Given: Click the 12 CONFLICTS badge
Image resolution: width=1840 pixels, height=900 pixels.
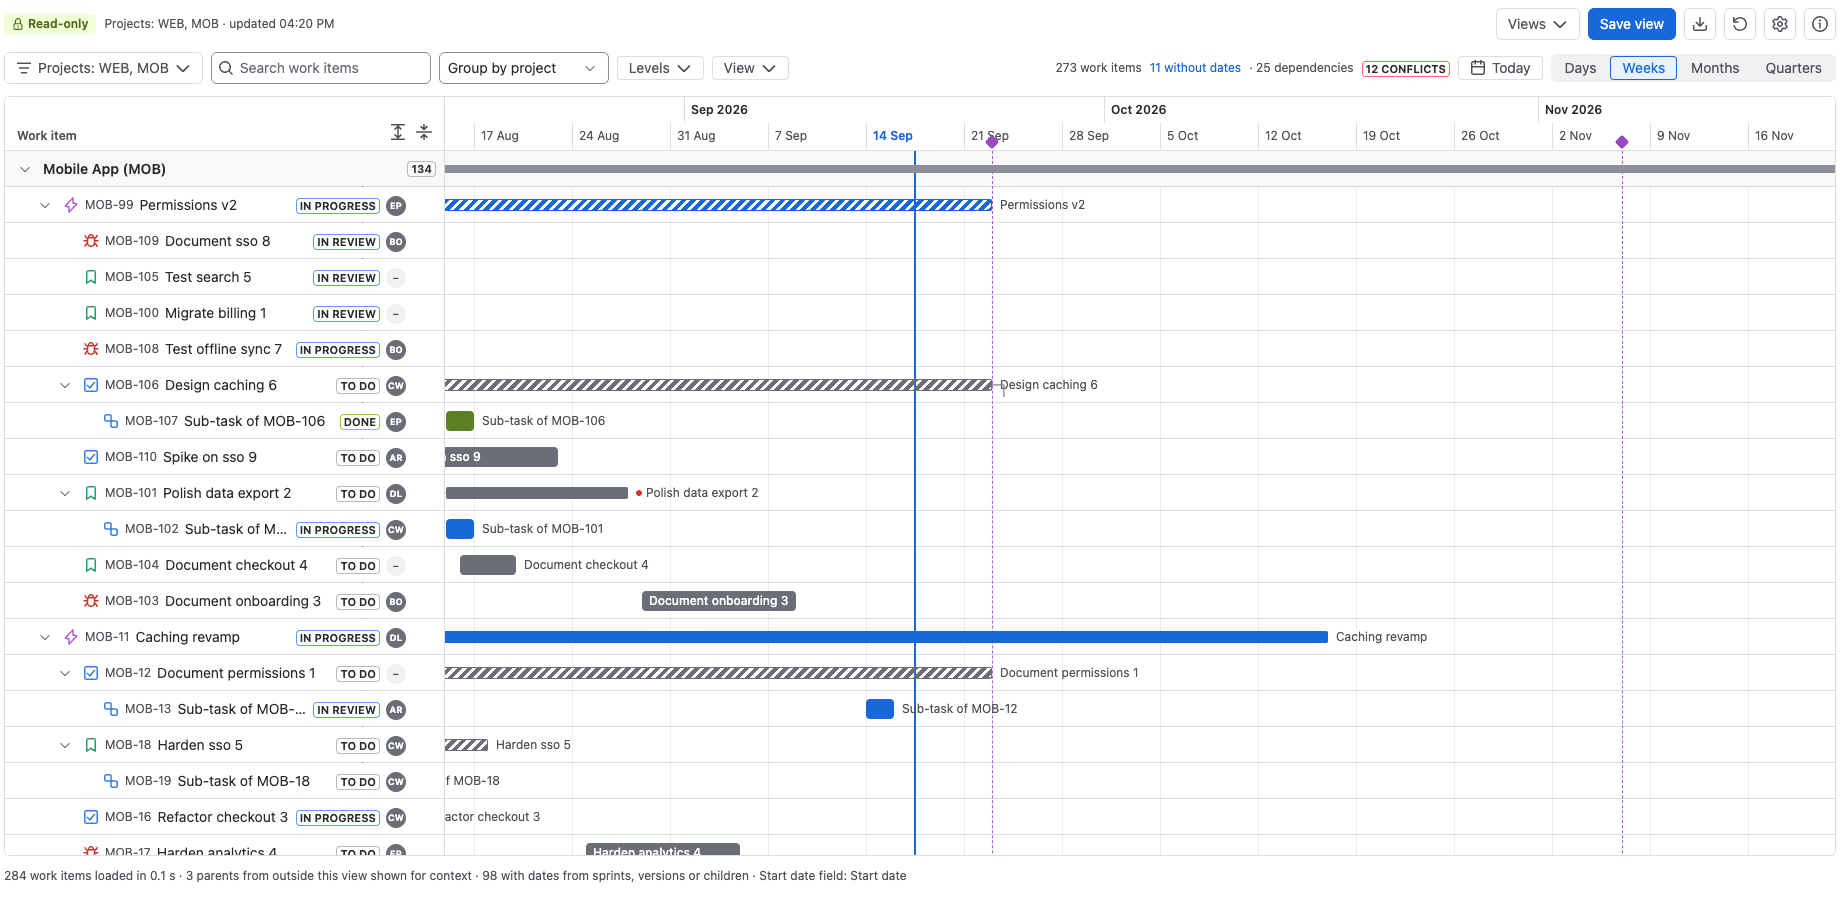Looking at the screenshot, I should pos(1406,69).
